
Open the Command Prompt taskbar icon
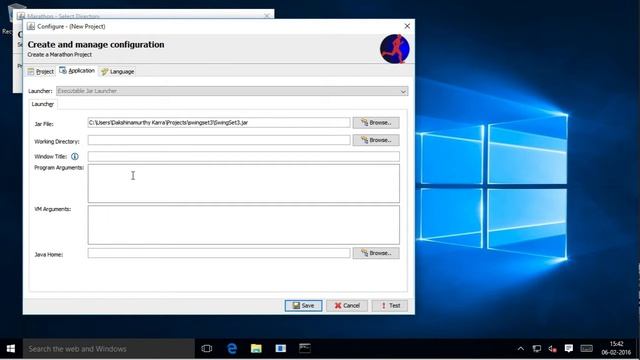(305, 349)
